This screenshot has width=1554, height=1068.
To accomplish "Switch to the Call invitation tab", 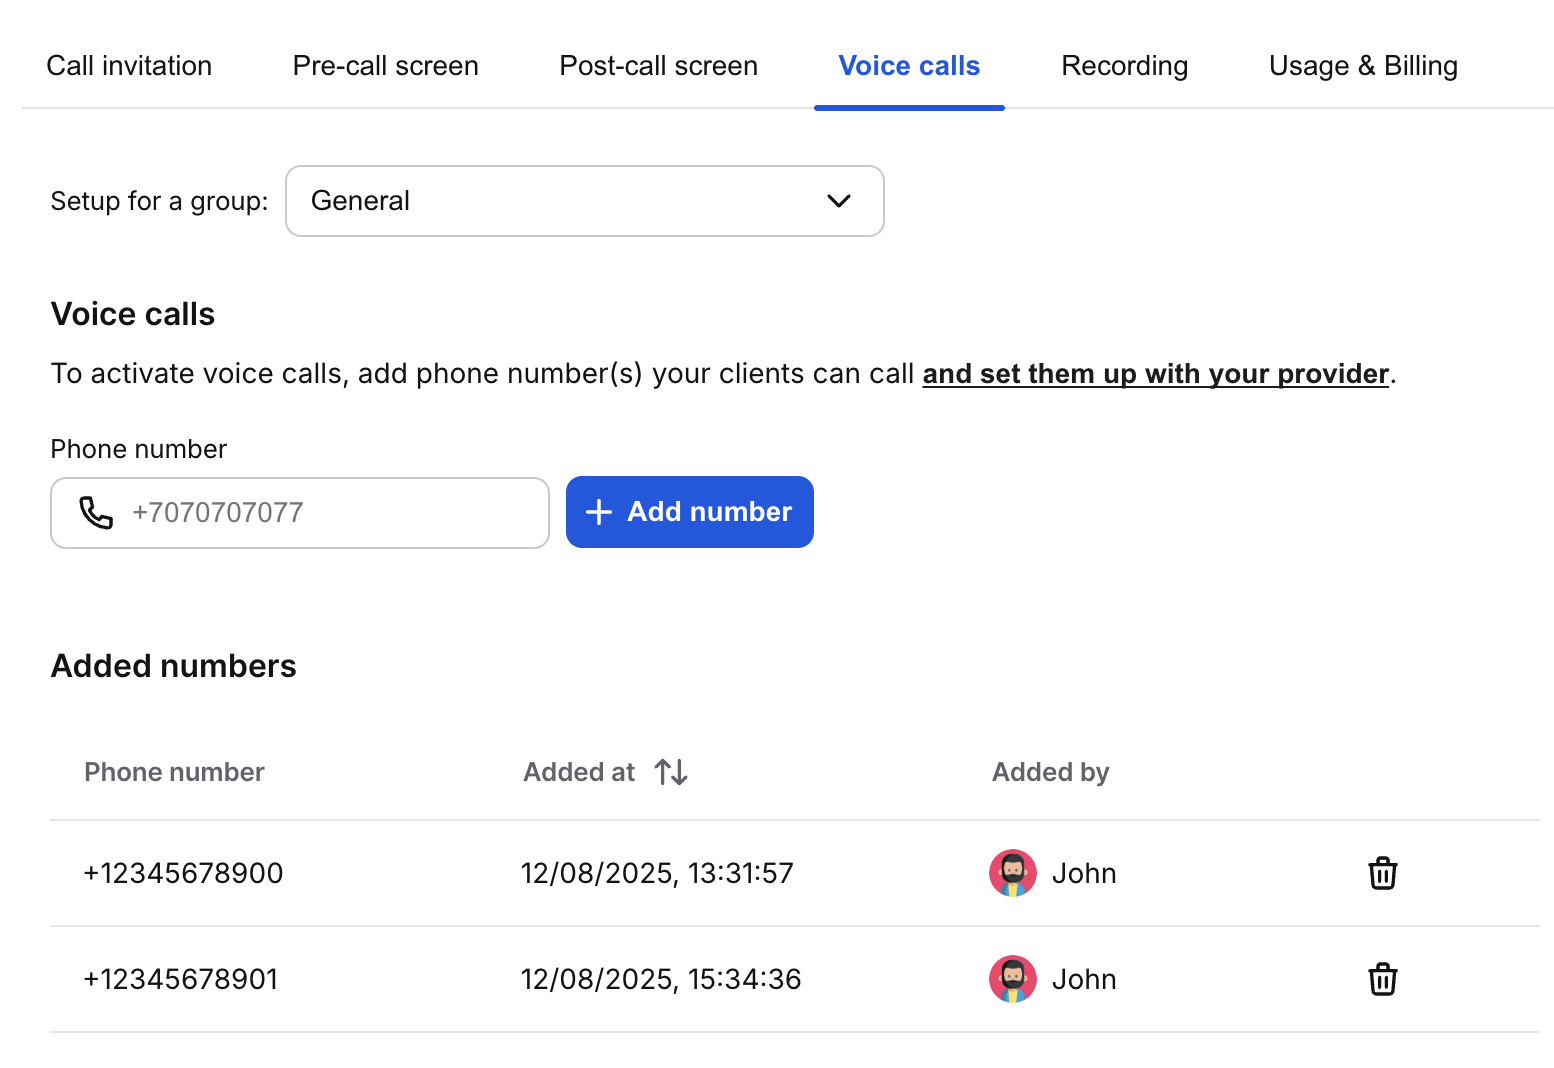I will 129,66.
